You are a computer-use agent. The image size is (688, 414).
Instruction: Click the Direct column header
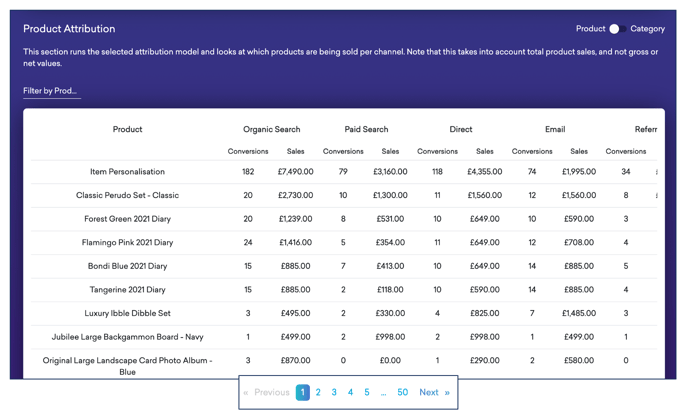point(460,129)
